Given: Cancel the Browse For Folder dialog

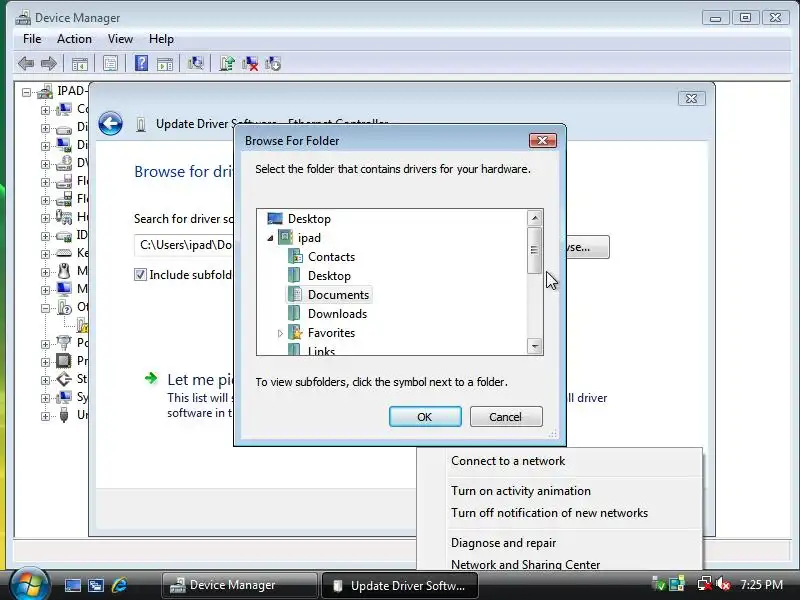Looking at the screenshot, I should [506, 417].
